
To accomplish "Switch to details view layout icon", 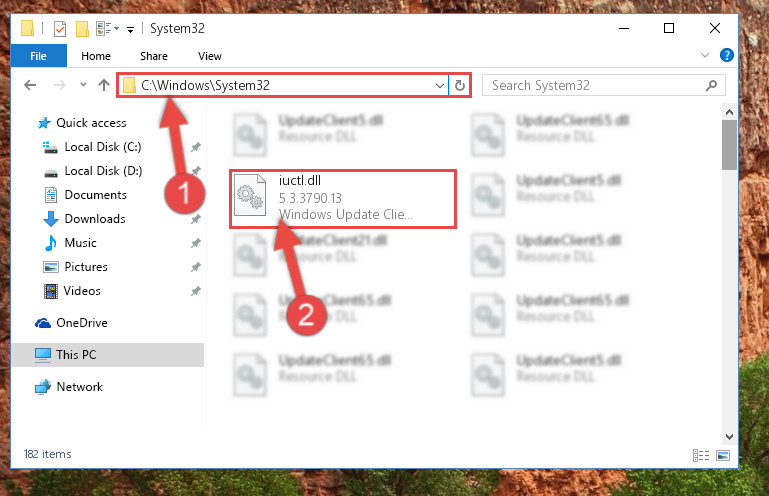I will tap(701, 455).
